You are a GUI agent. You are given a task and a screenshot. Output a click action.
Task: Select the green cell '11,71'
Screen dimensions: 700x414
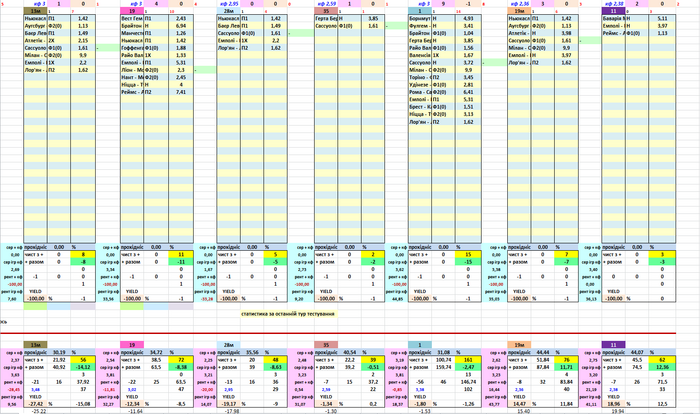(x=566, y=367)
